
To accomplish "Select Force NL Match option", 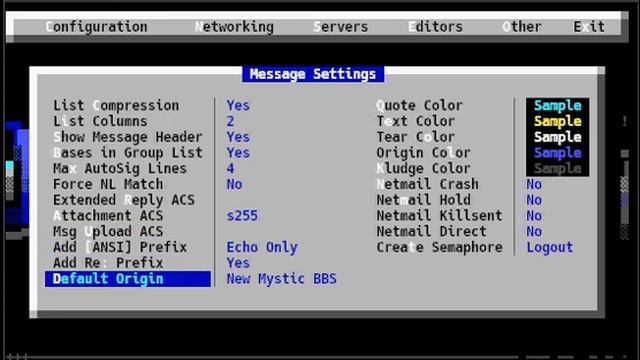I will click(108, 184).
